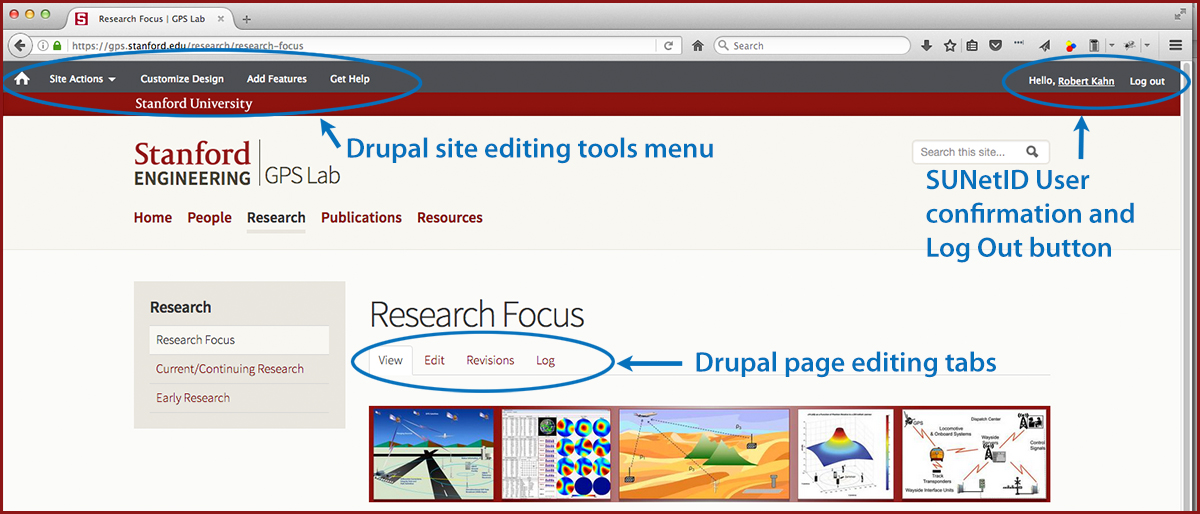Click the Customize Design menu item
The image size is (1200, 514).
(182, 79)
